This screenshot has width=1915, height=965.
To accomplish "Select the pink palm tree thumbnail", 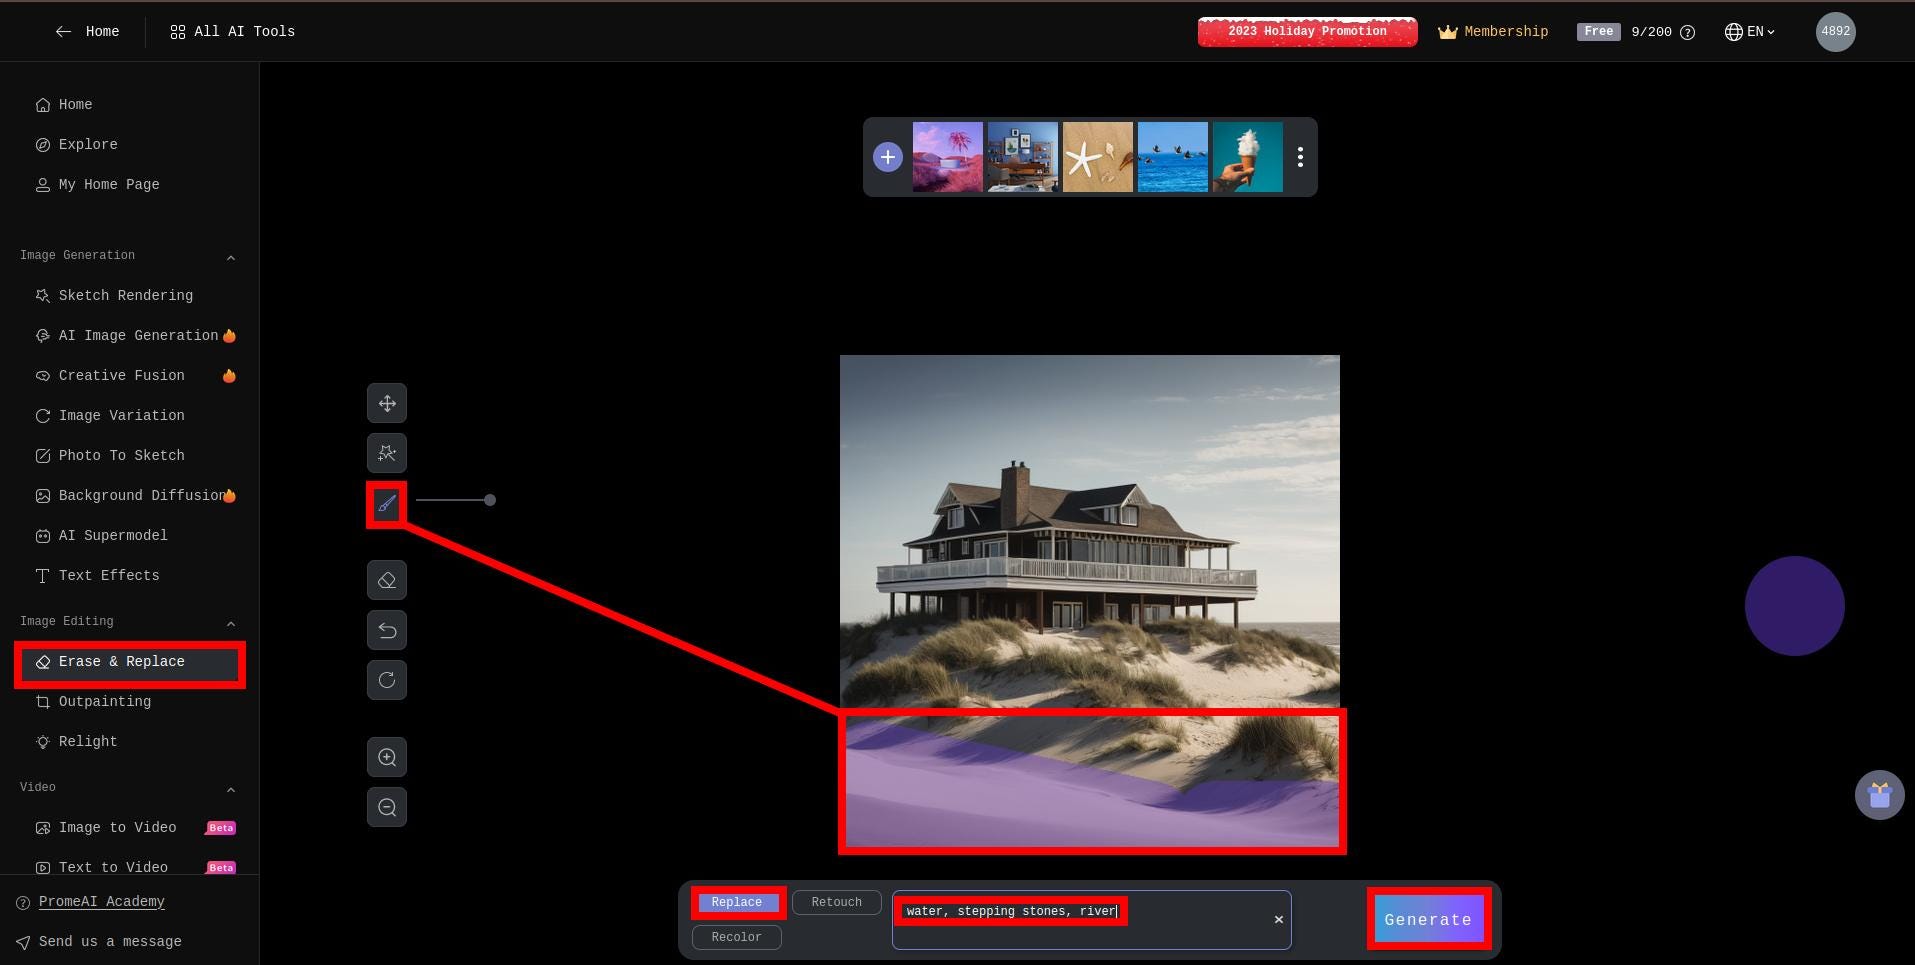I will 948,157.
